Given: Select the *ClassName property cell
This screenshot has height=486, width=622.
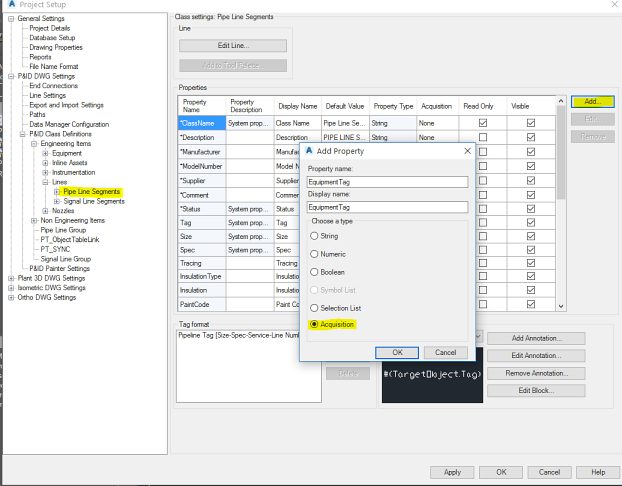Looking at the screenshot, I should point(202,123).
